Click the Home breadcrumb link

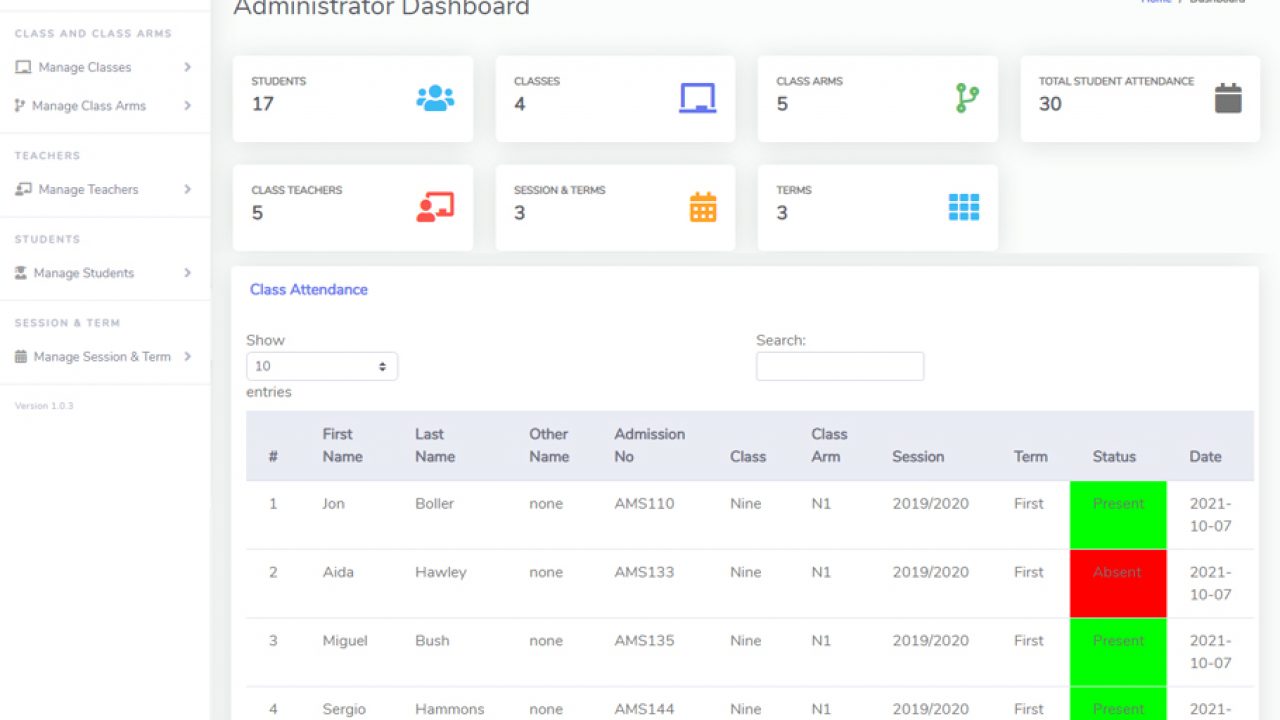point(1156,2)
